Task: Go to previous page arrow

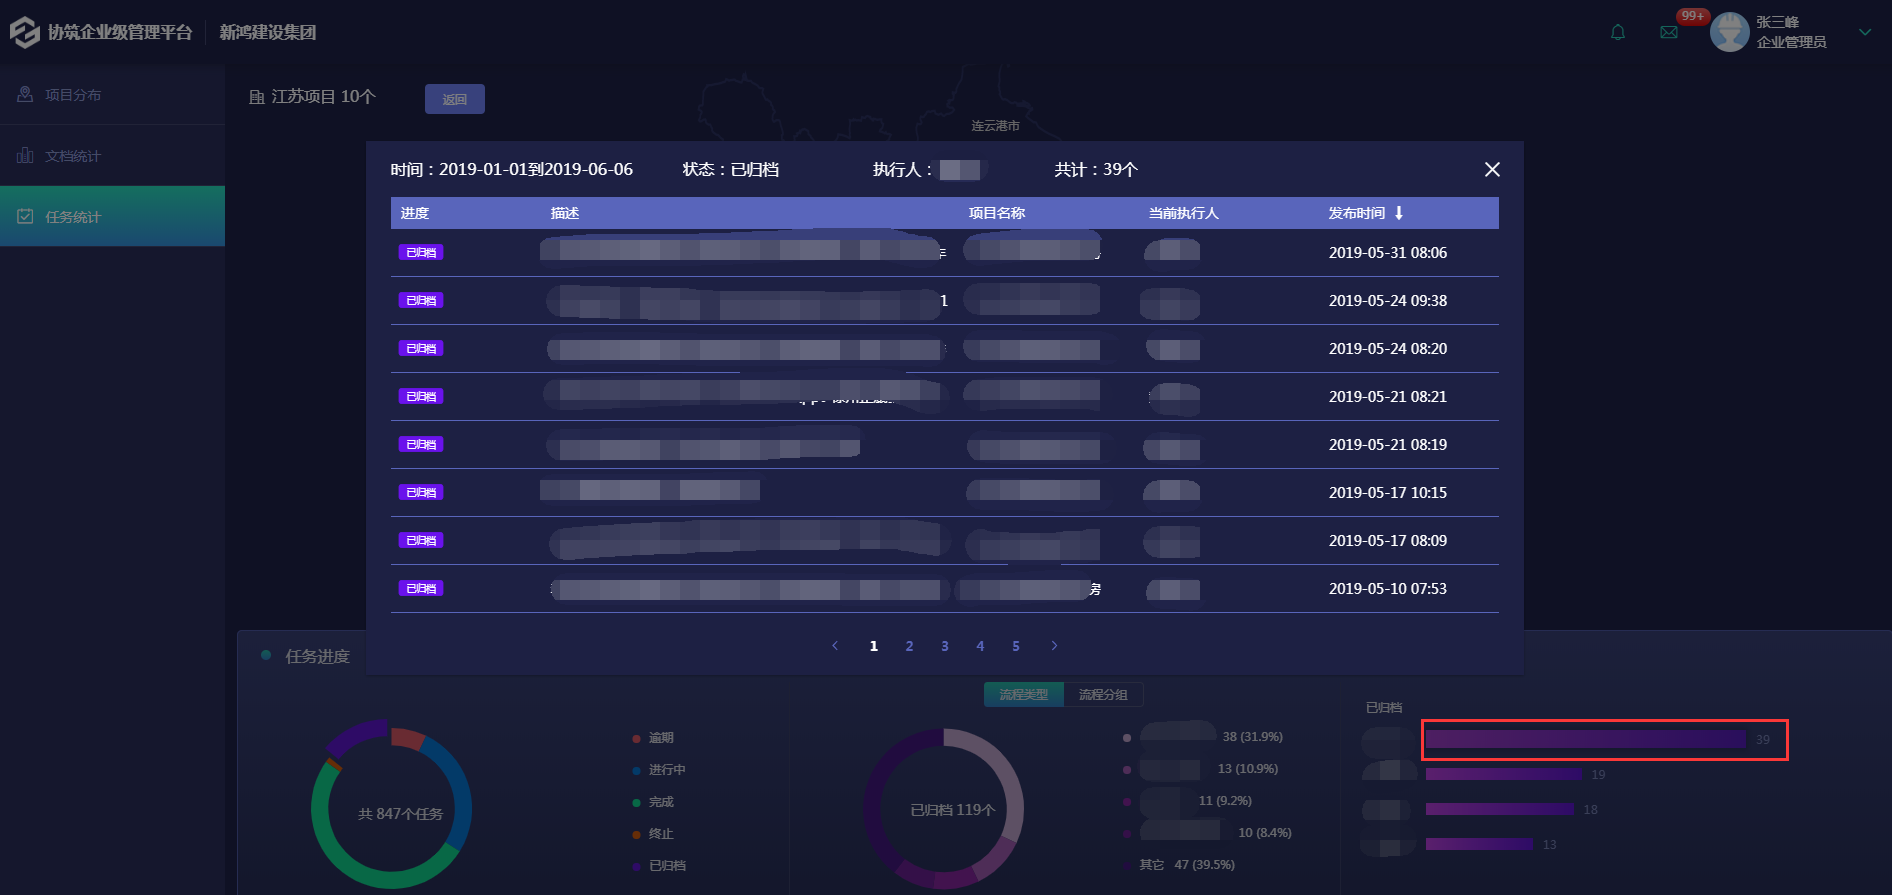Action: pos(835,646)
